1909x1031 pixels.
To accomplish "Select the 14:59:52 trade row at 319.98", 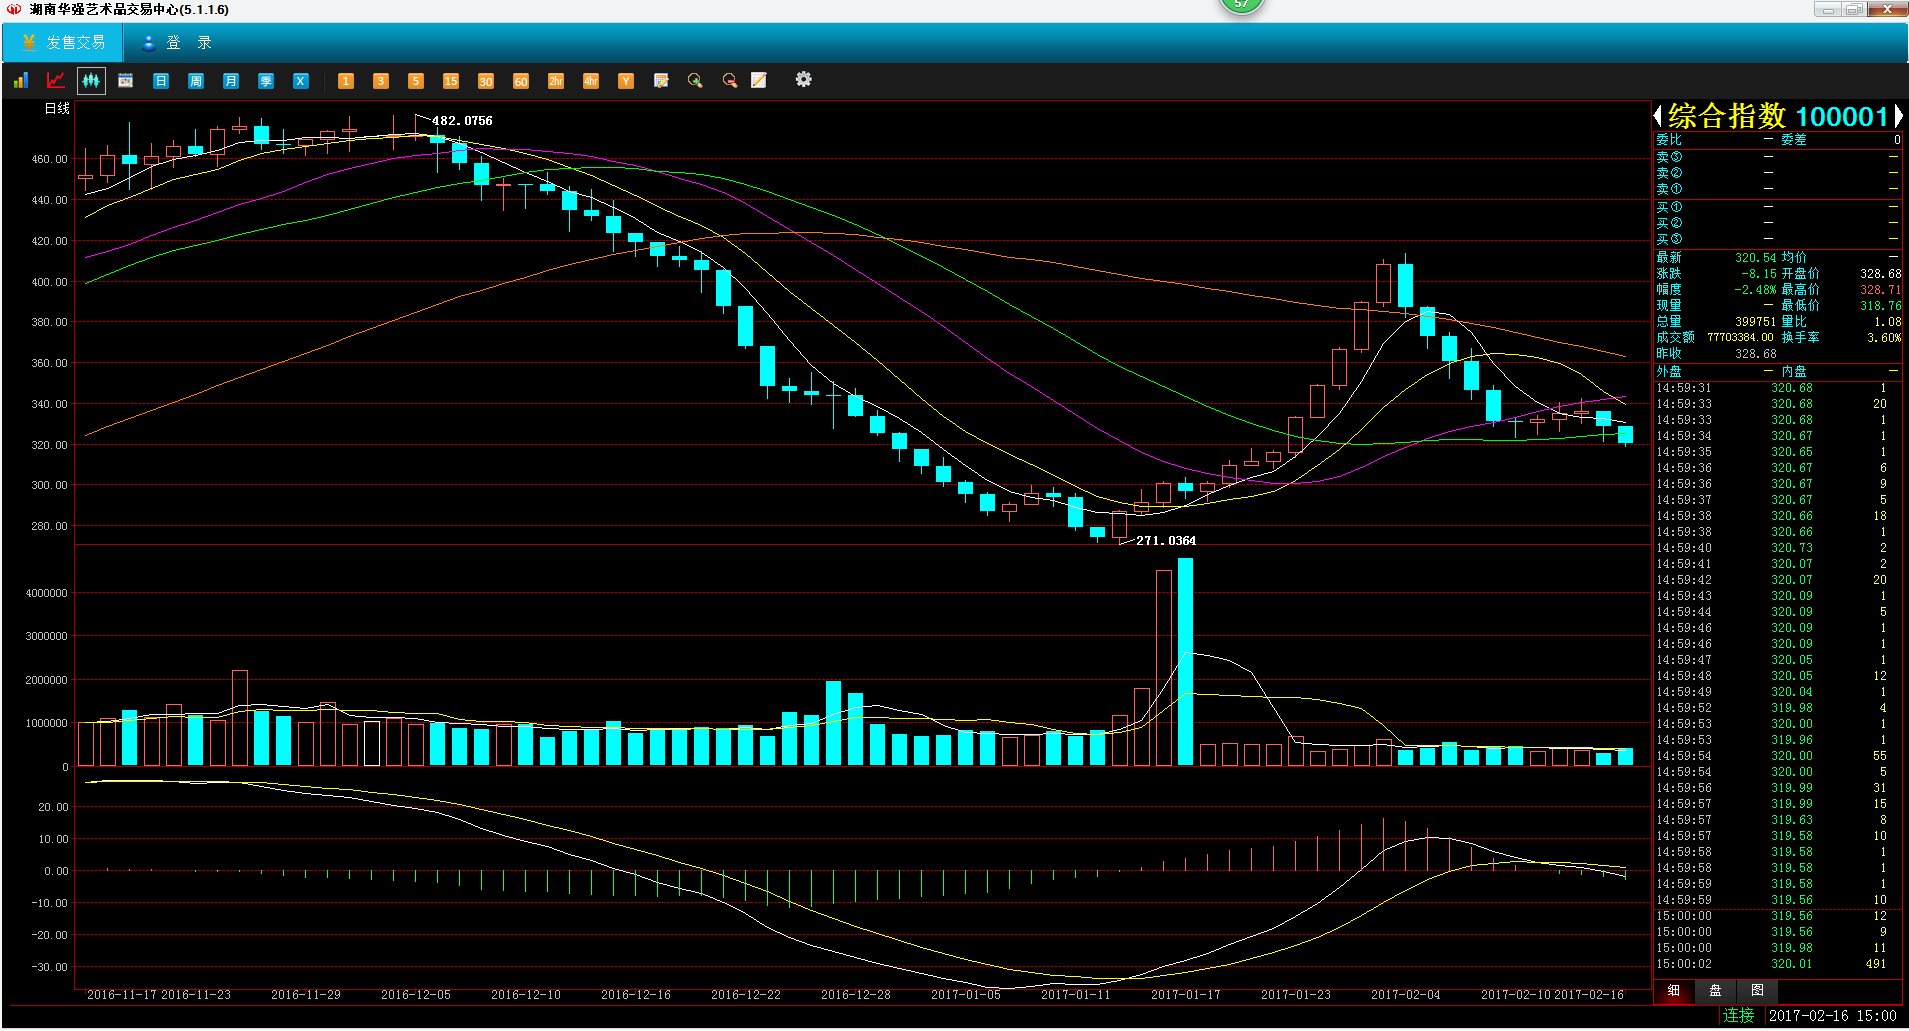I will (1777, 708).
